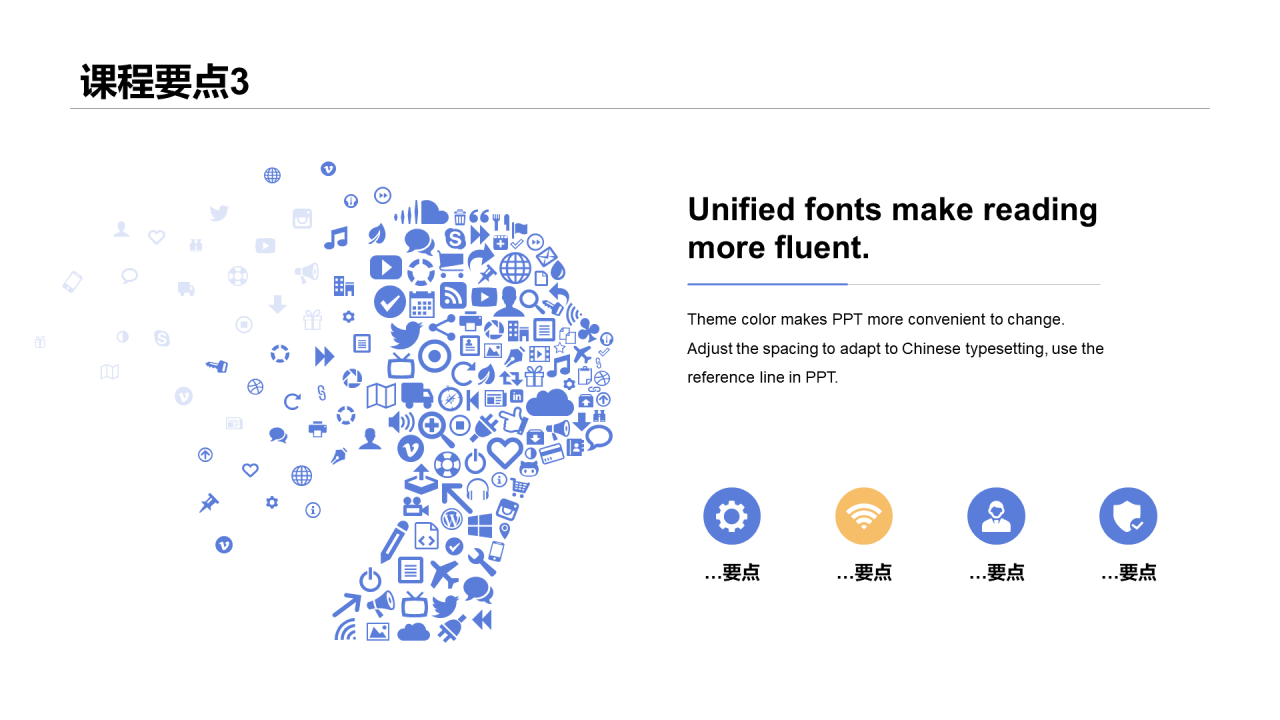Viewport: 1280px width, 720px height.
Task: Click the calendar icon
Action: pos(422,304)
